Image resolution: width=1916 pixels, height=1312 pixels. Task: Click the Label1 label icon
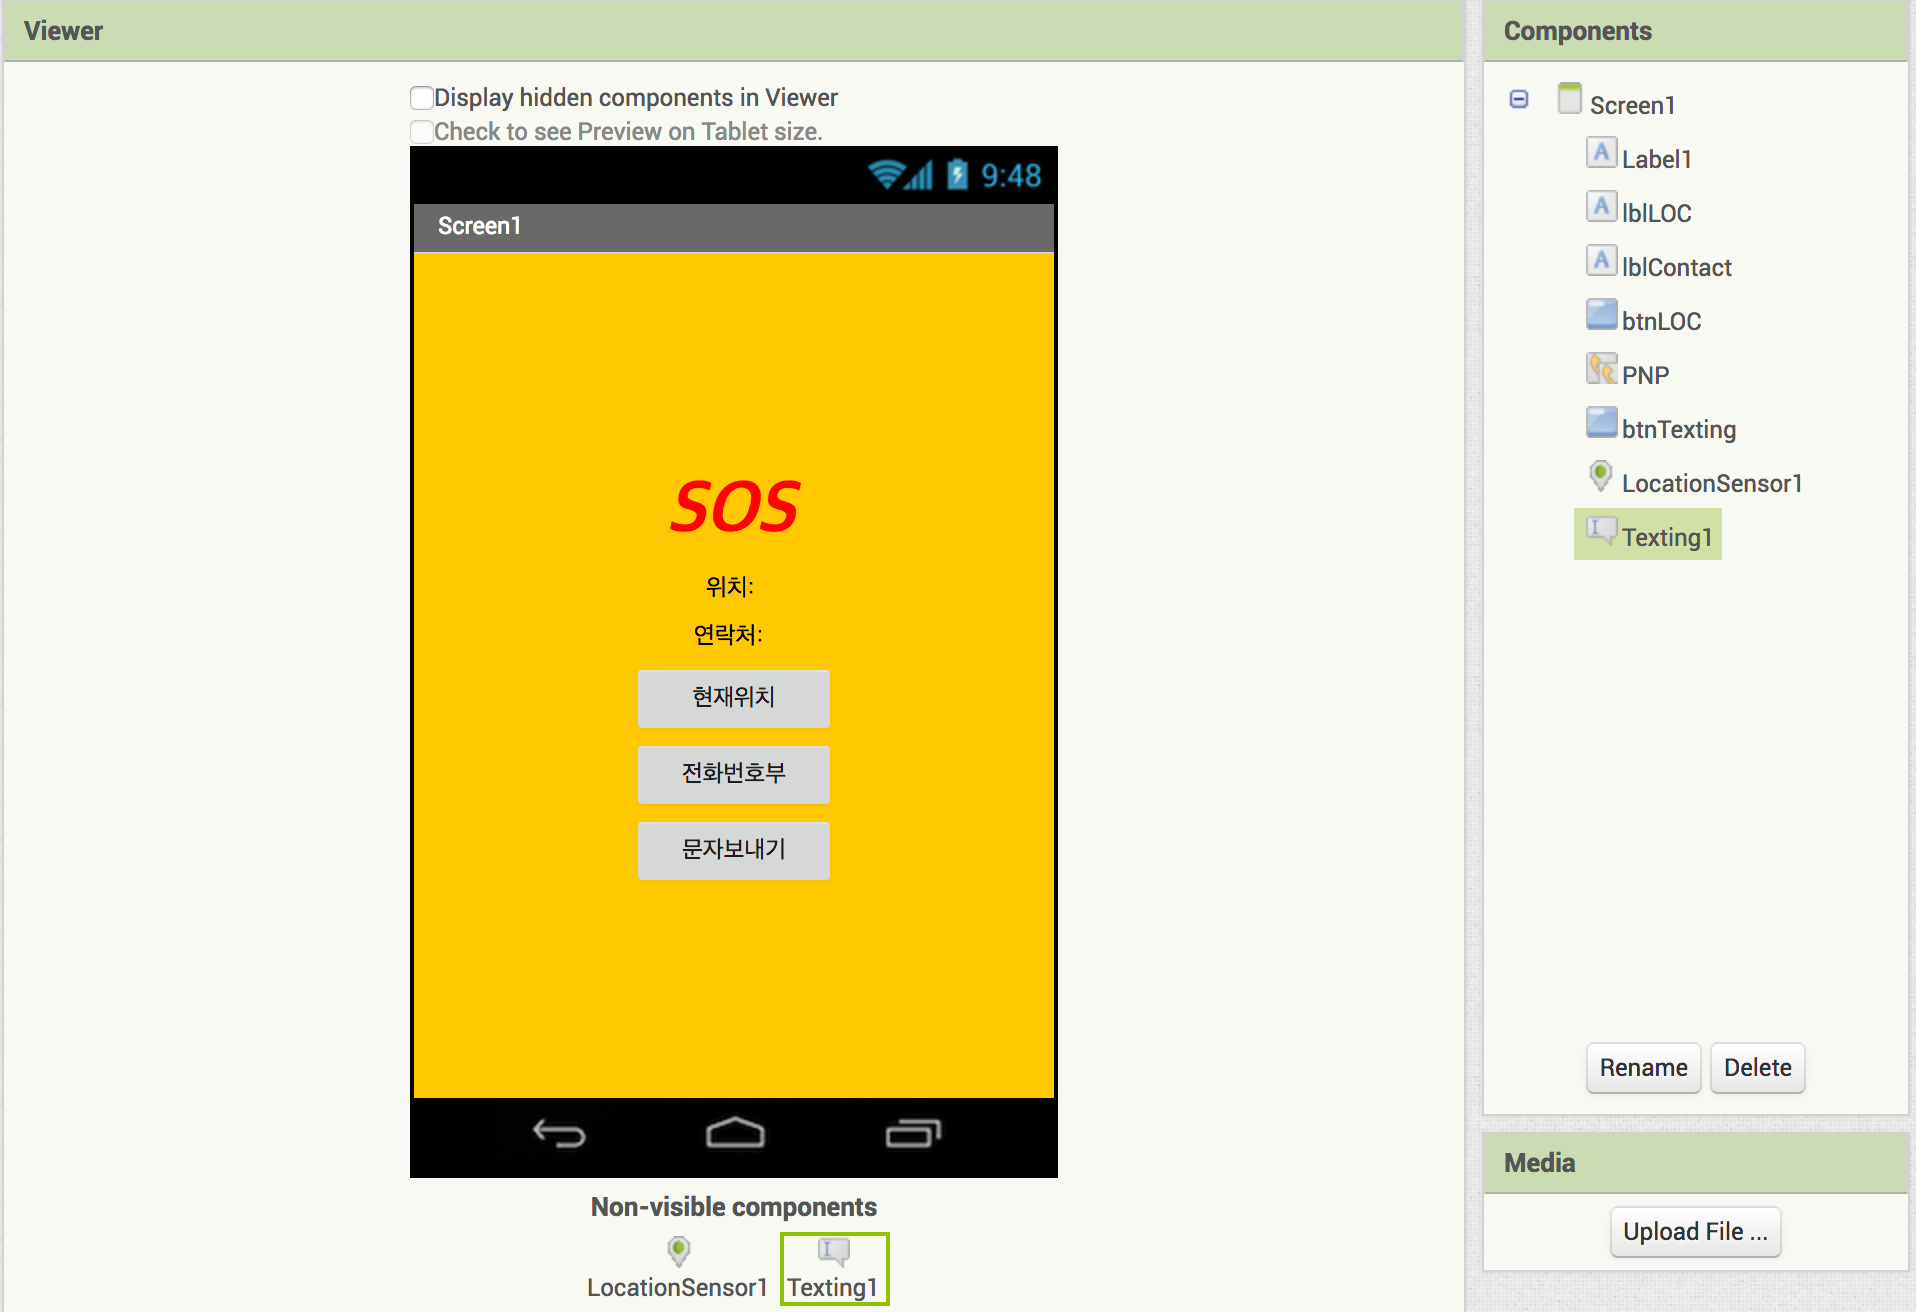point(1601,153)
